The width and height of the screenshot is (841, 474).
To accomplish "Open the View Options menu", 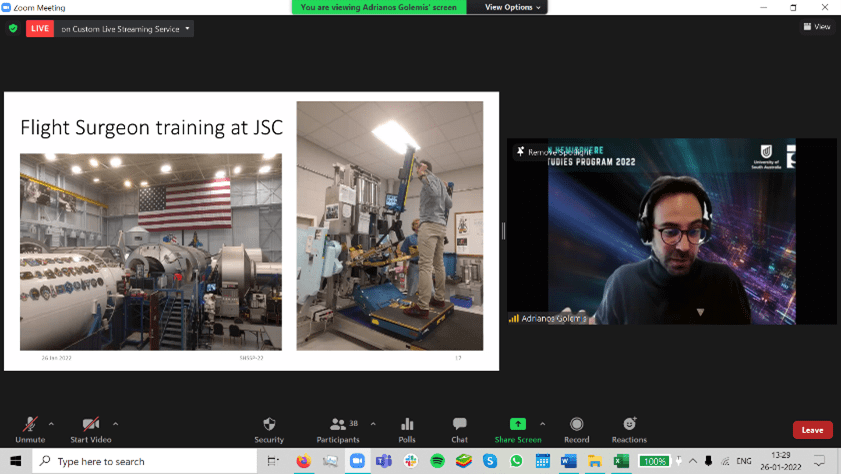I will click(x=512, y=7).
